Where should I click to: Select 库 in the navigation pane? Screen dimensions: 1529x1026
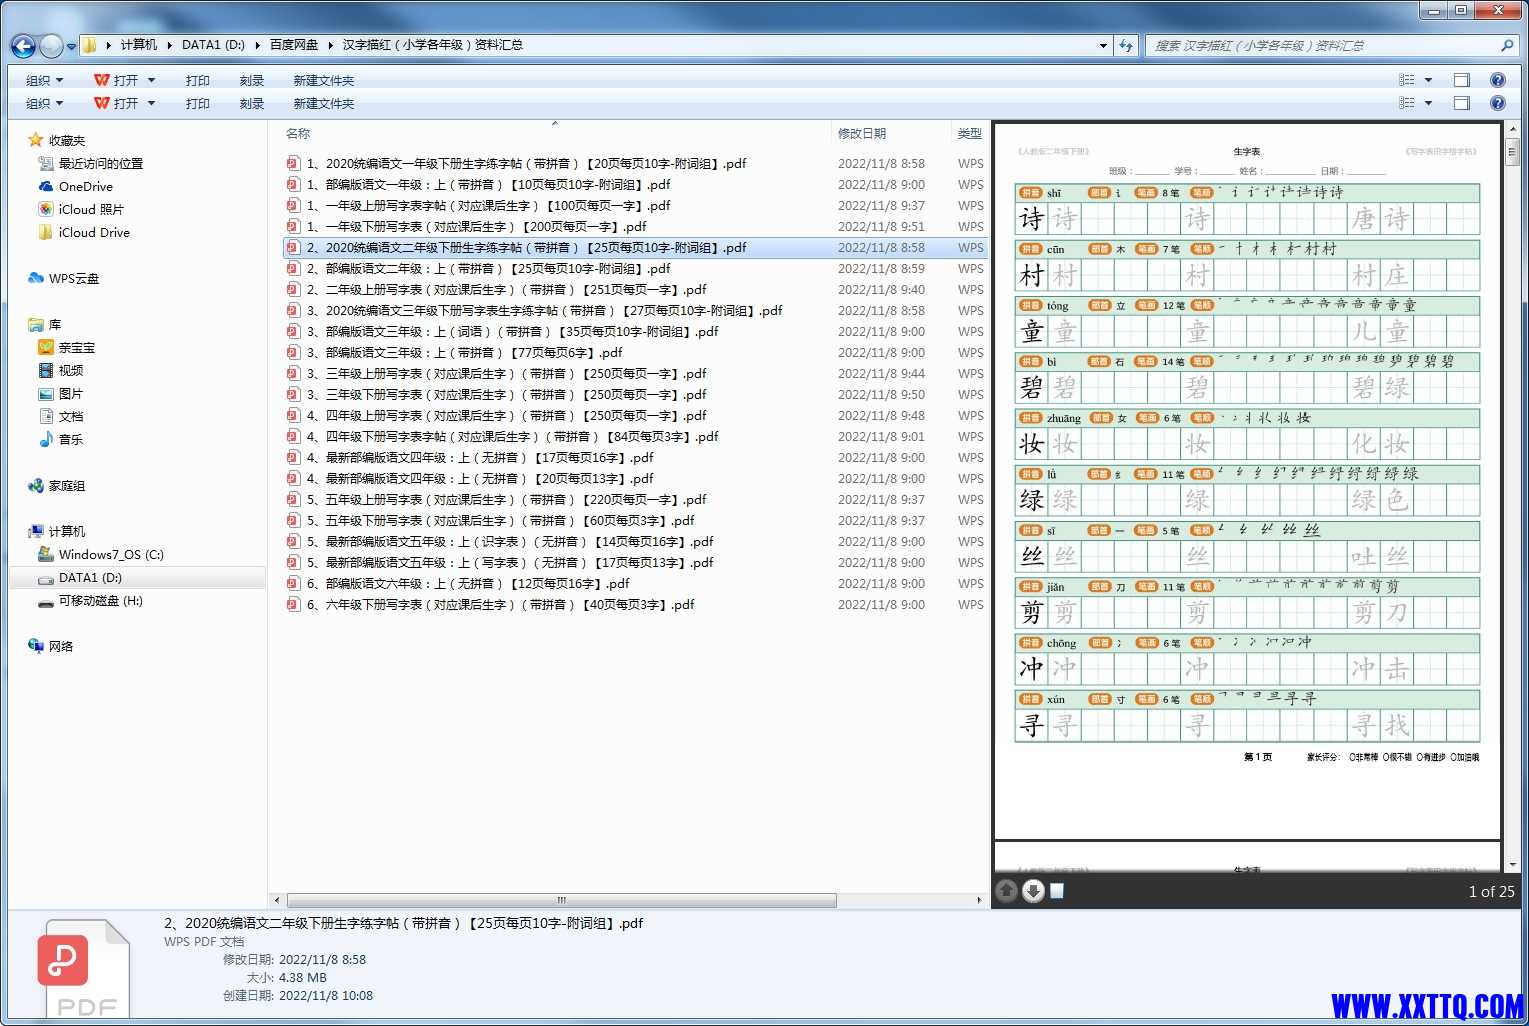click(x=55, y=324)
